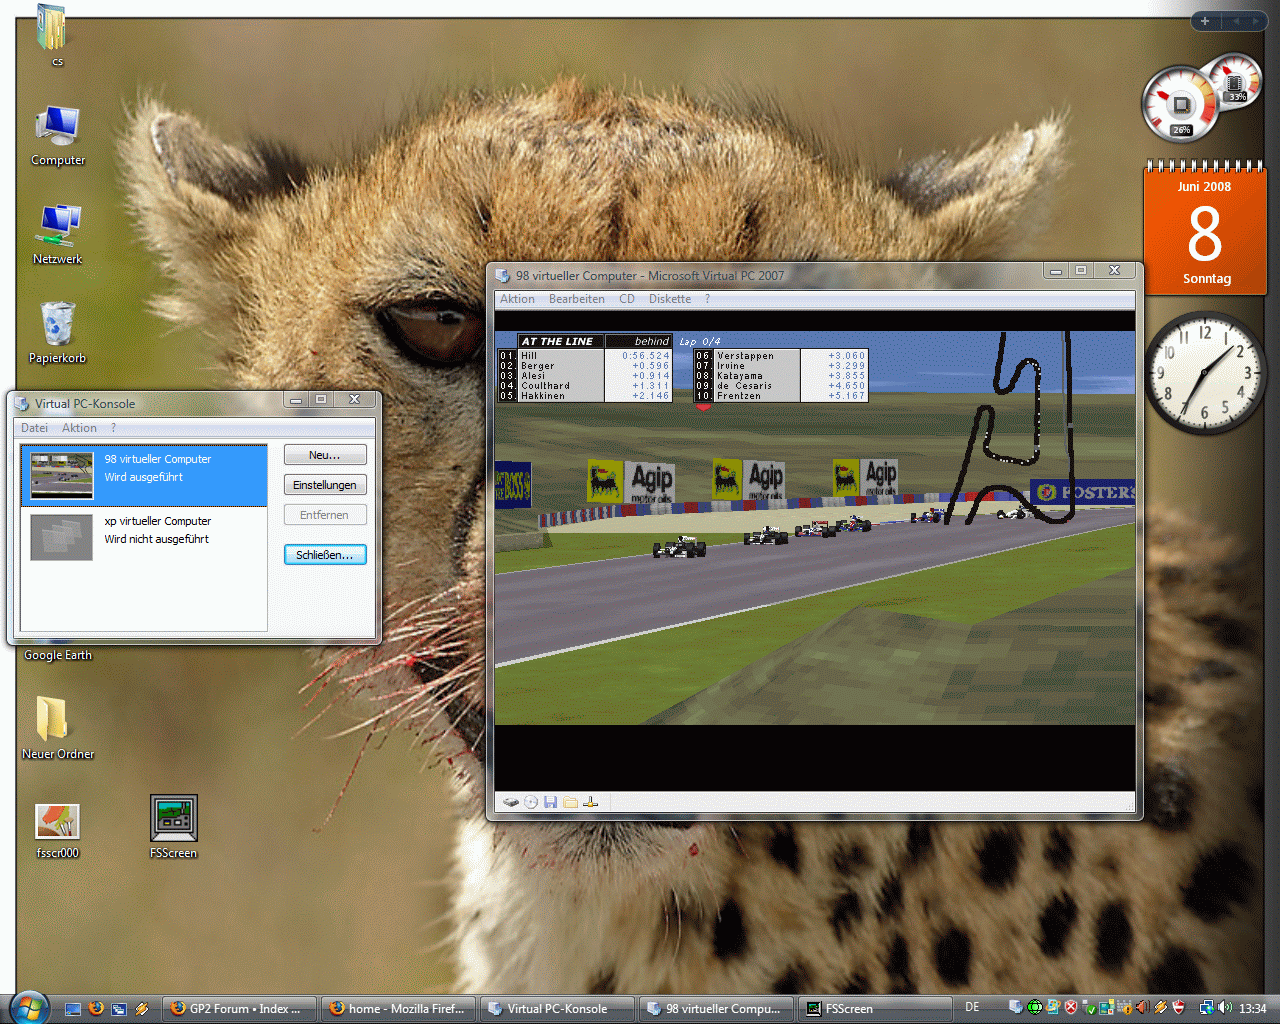Open the CD menu in Virtual PC
This screenshot has height=1024, width=1280.
[627, 299]
